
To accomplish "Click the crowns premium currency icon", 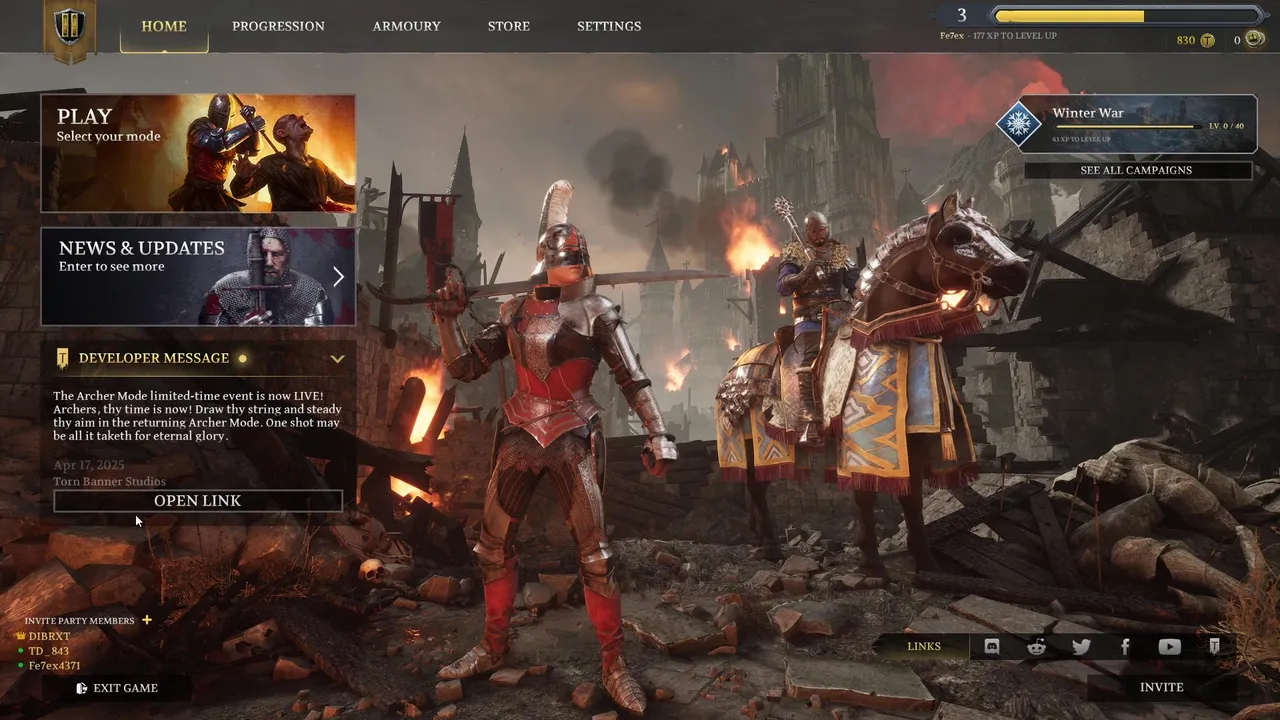I will point(1255,40).
